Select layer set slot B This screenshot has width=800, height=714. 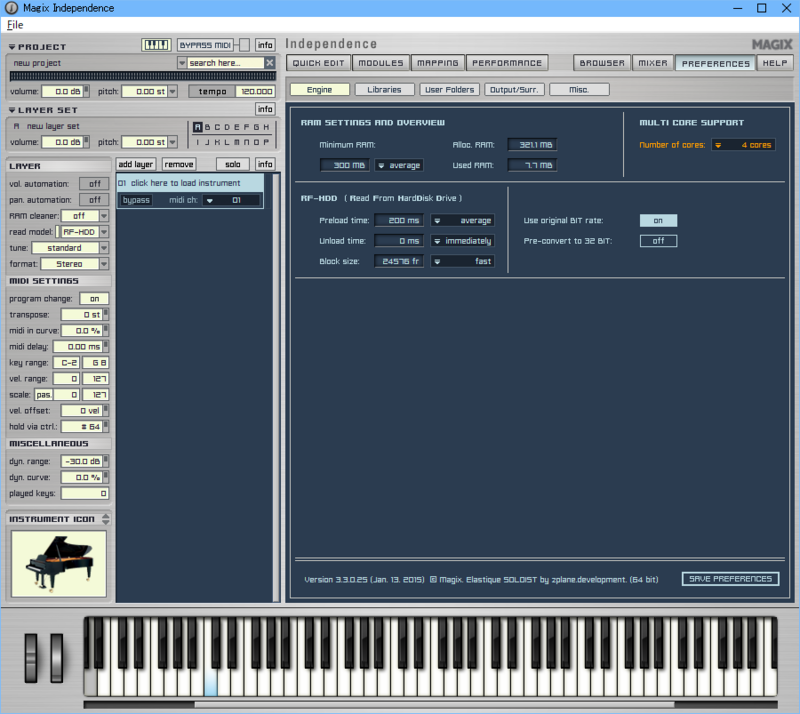coord(208,127)
